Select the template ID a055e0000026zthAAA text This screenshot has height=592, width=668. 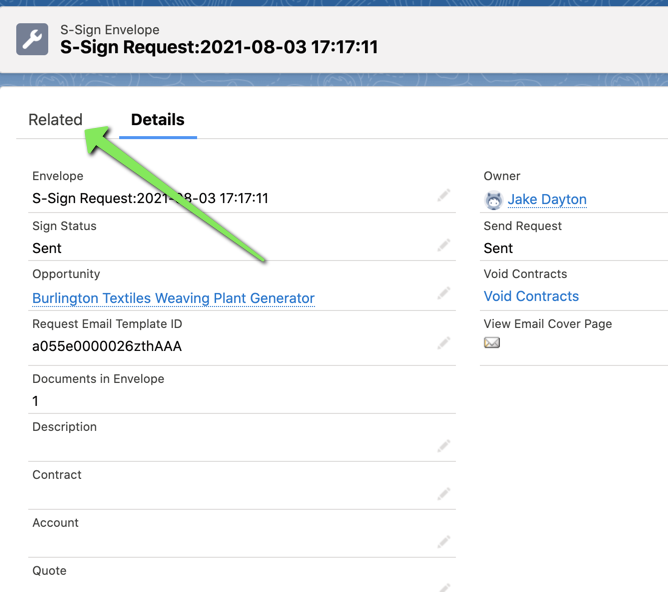click(107, 346)
